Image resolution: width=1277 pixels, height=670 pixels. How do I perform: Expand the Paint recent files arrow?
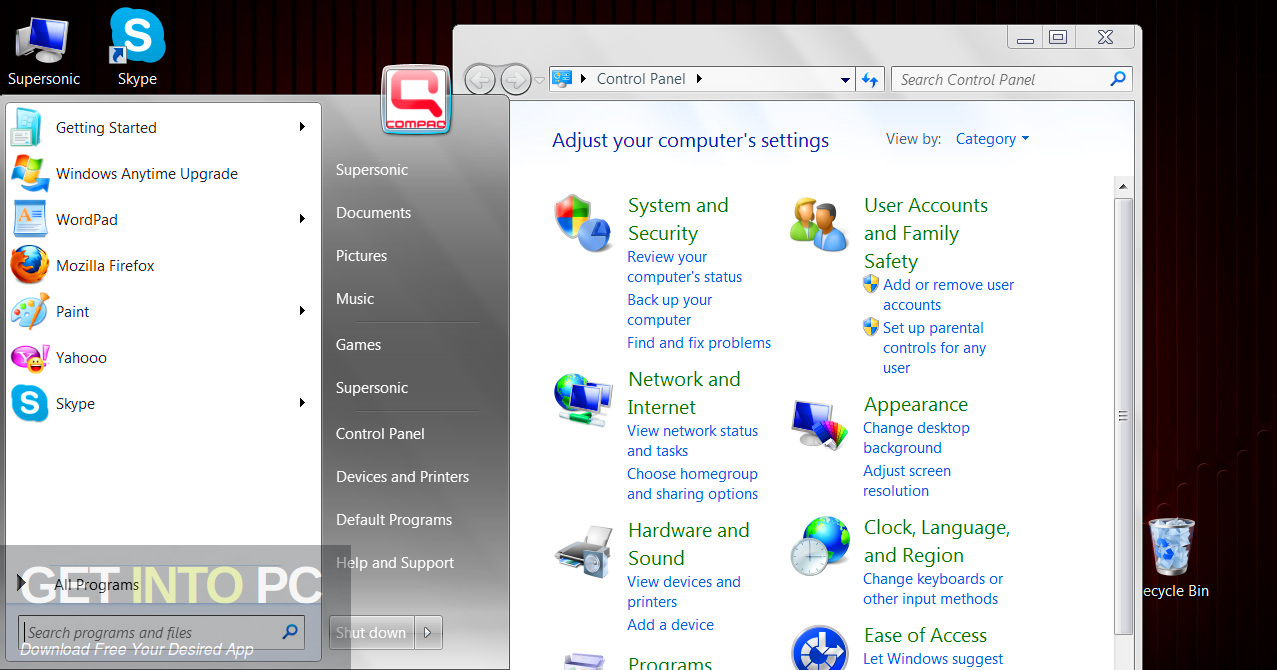[302, 311]
